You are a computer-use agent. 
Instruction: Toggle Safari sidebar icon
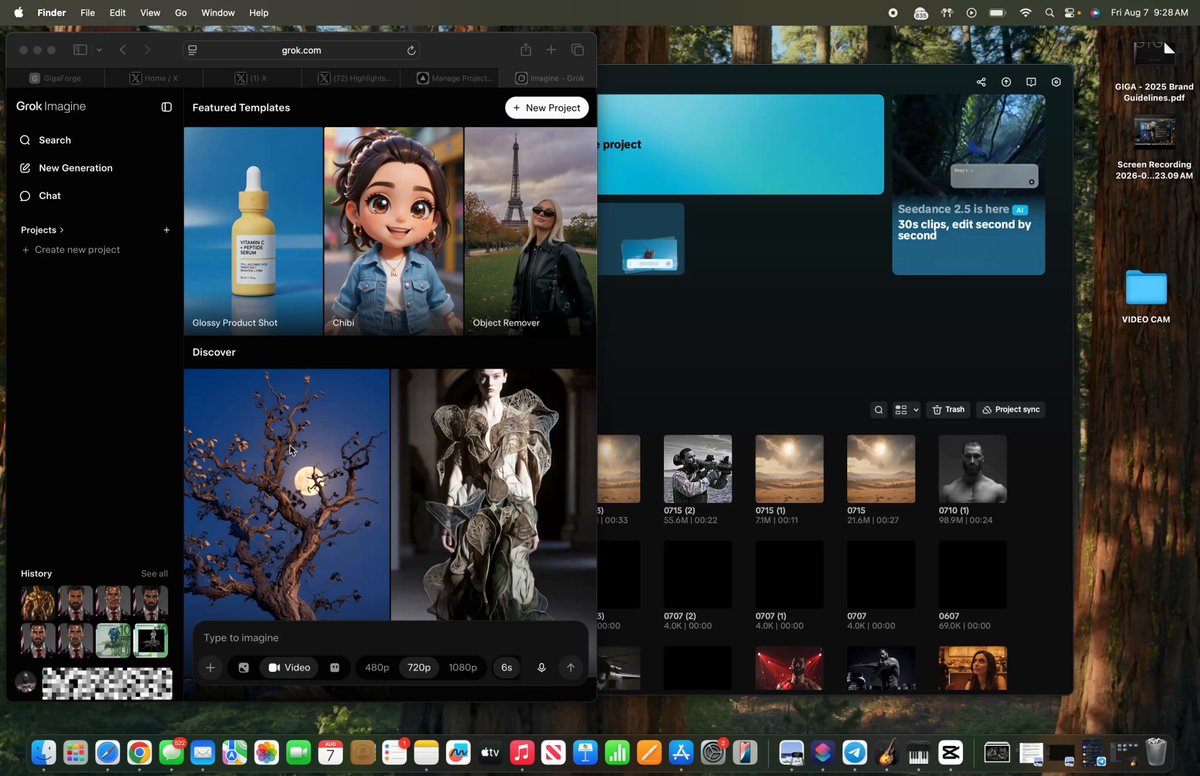80,50
